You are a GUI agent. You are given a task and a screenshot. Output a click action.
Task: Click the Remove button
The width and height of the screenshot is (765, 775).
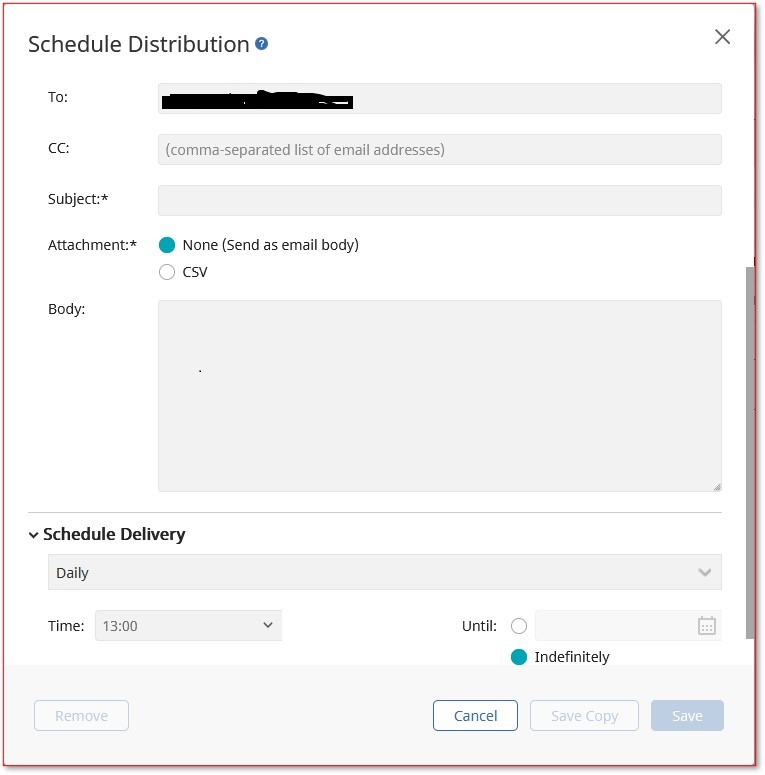[81, 716]
